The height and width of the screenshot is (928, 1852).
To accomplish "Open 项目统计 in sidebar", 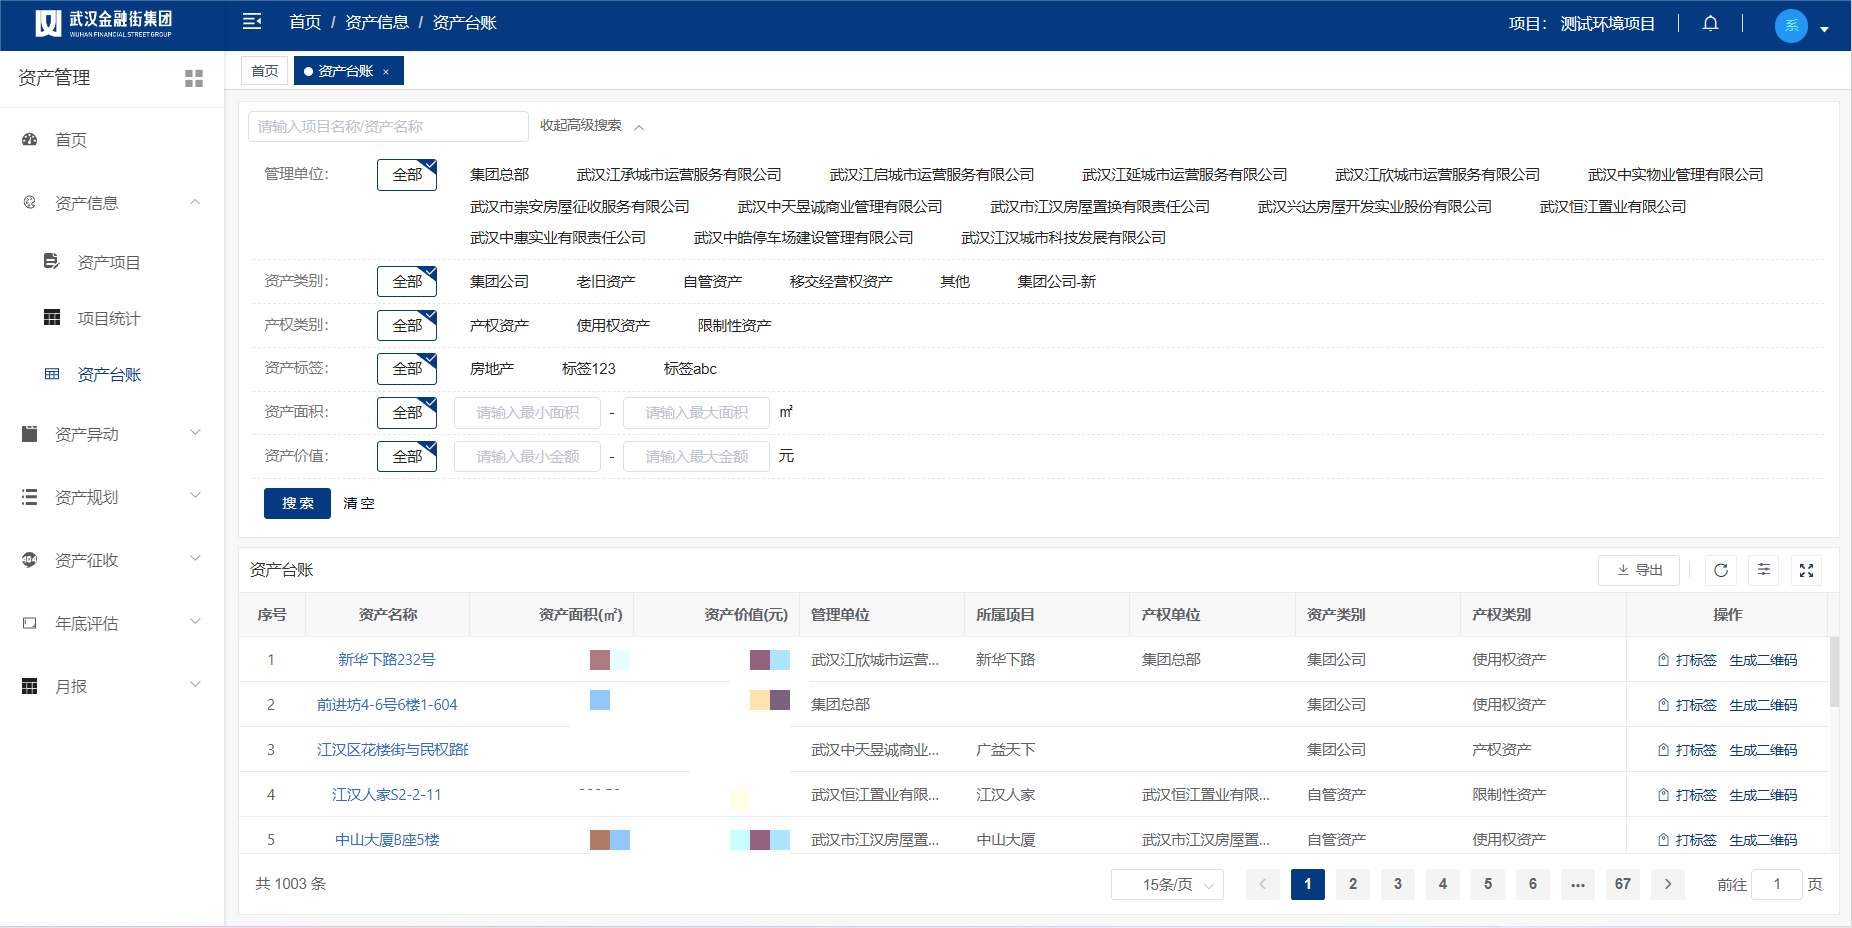I will [109, 318].
